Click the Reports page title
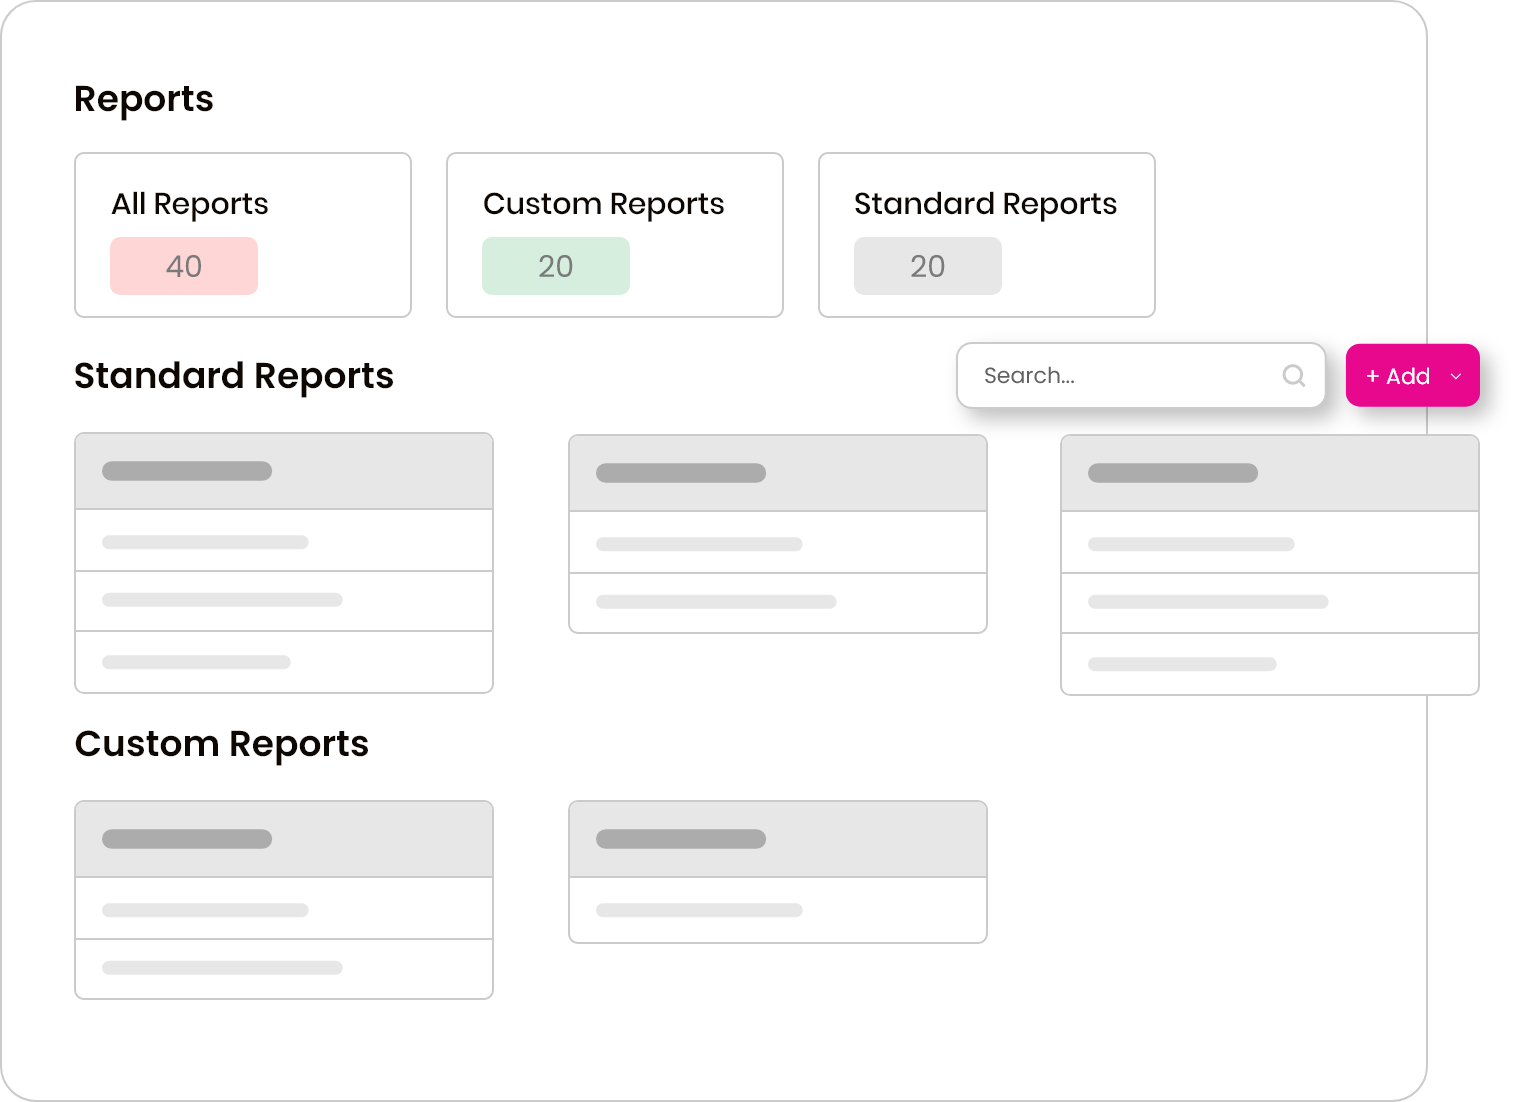 click(x=144, y=100)
